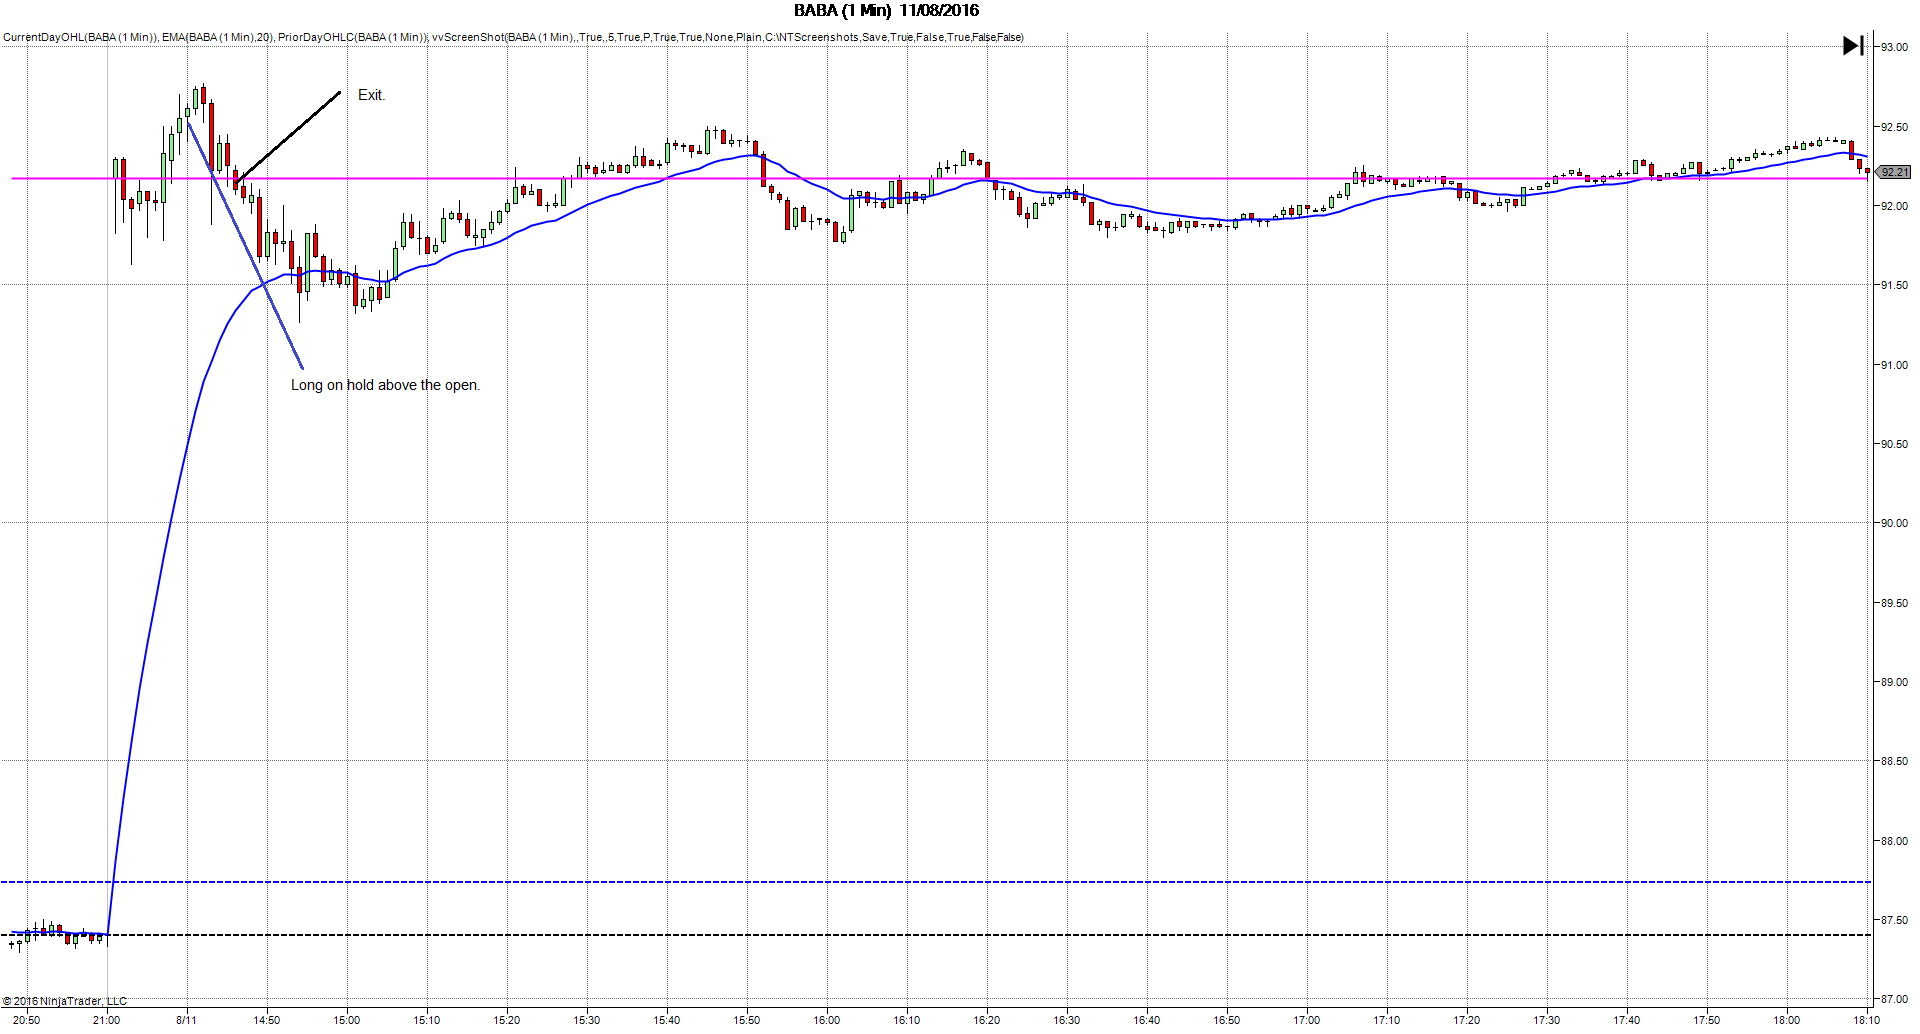Click the 15:30 time axis label

tap(587, 1020)
